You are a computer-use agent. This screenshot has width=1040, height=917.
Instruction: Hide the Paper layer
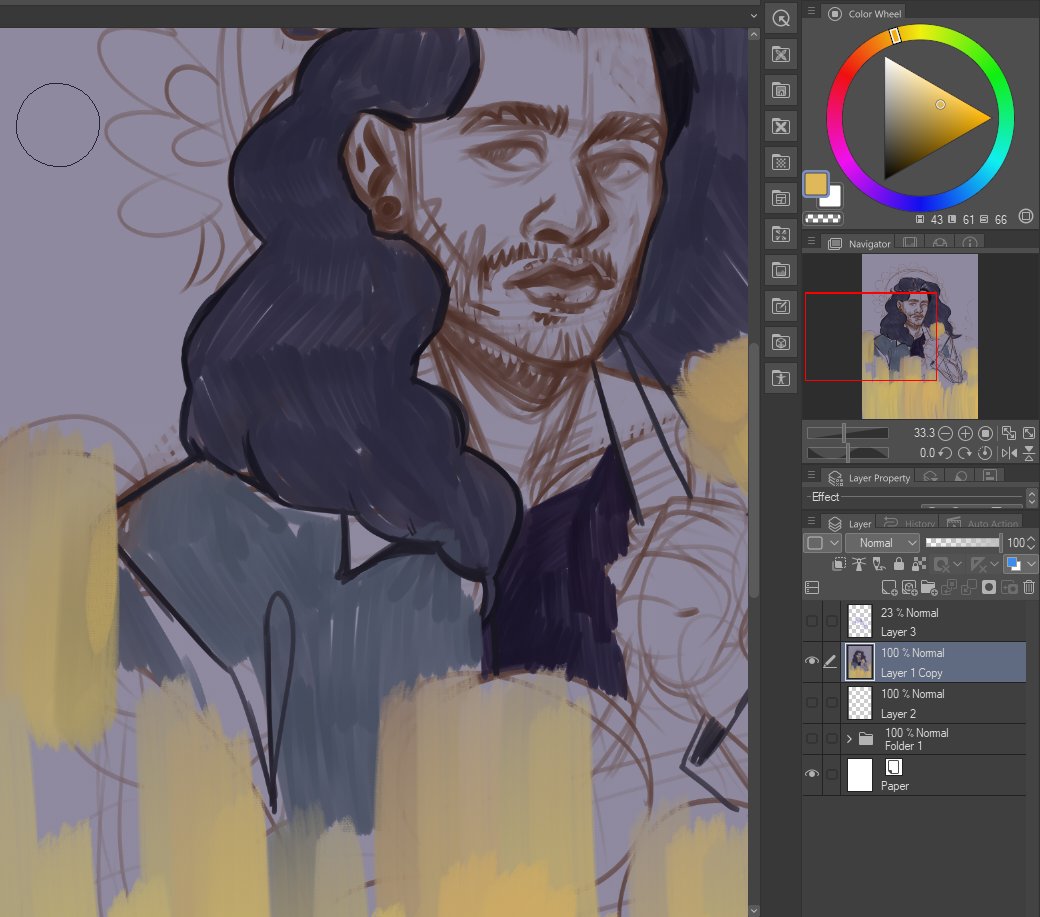tap(812, 773)
